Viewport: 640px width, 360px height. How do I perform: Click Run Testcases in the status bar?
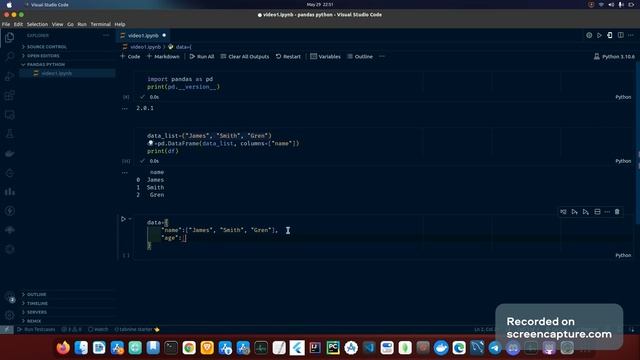click(x=36, y=329)
